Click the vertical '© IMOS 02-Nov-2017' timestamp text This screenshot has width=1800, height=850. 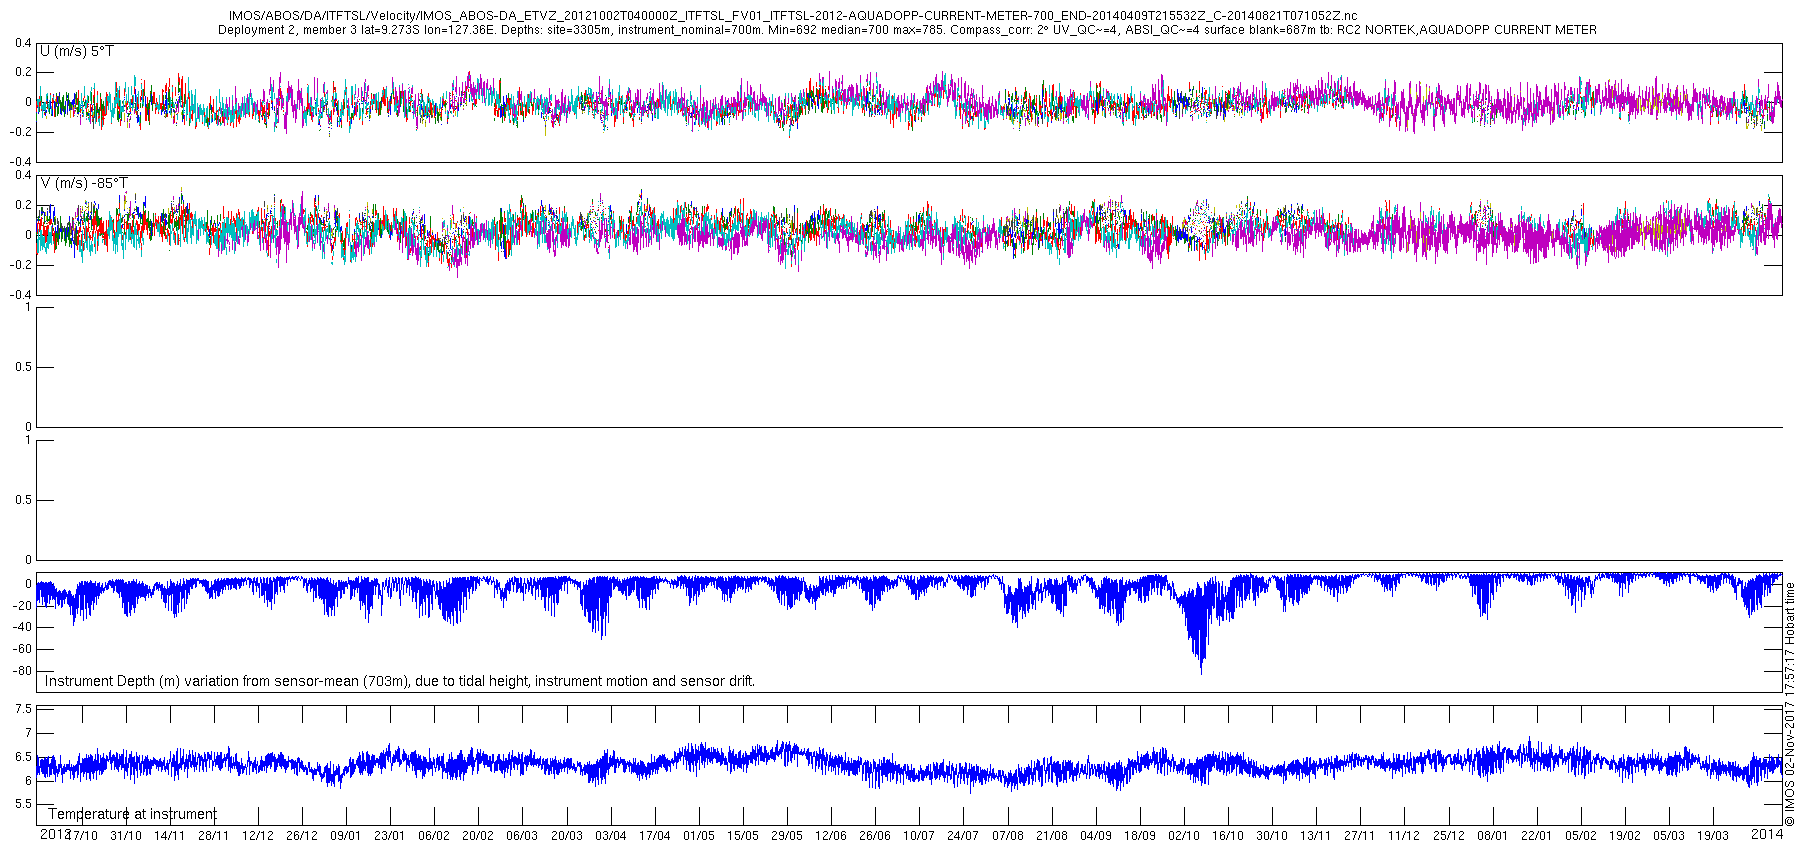point(1790,705)
